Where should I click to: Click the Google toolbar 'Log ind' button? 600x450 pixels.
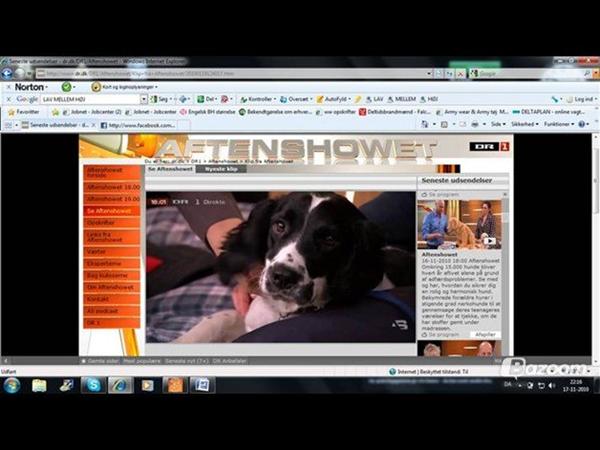[581, 99]
